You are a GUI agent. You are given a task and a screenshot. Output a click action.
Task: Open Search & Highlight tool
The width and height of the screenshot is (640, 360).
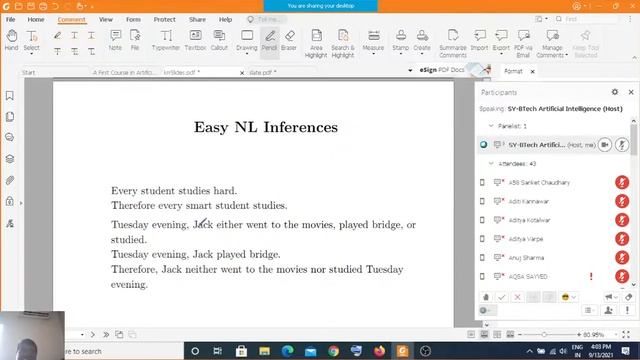(x=343, y=43)
